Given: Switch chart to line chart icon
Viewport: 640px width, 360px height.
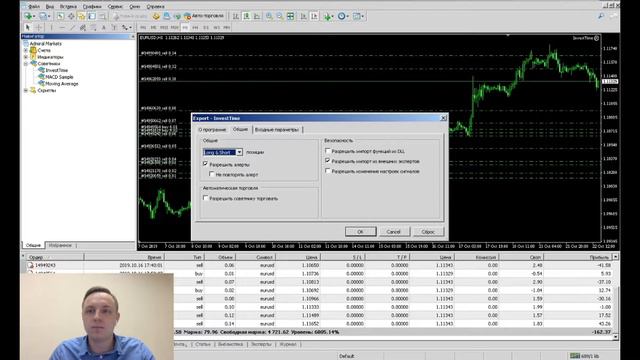Looking at the screenshot, I should (x=257, y=16).
